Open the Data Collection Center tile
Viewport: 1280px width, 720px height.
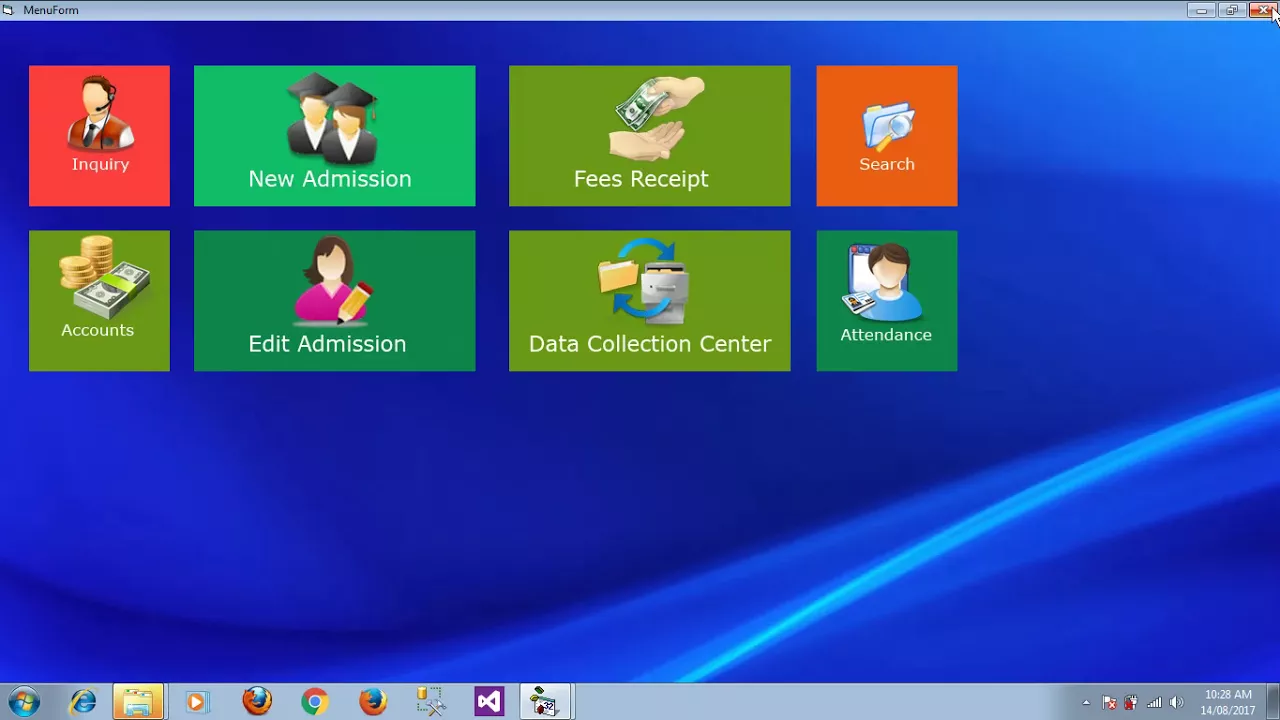point(649,301)
